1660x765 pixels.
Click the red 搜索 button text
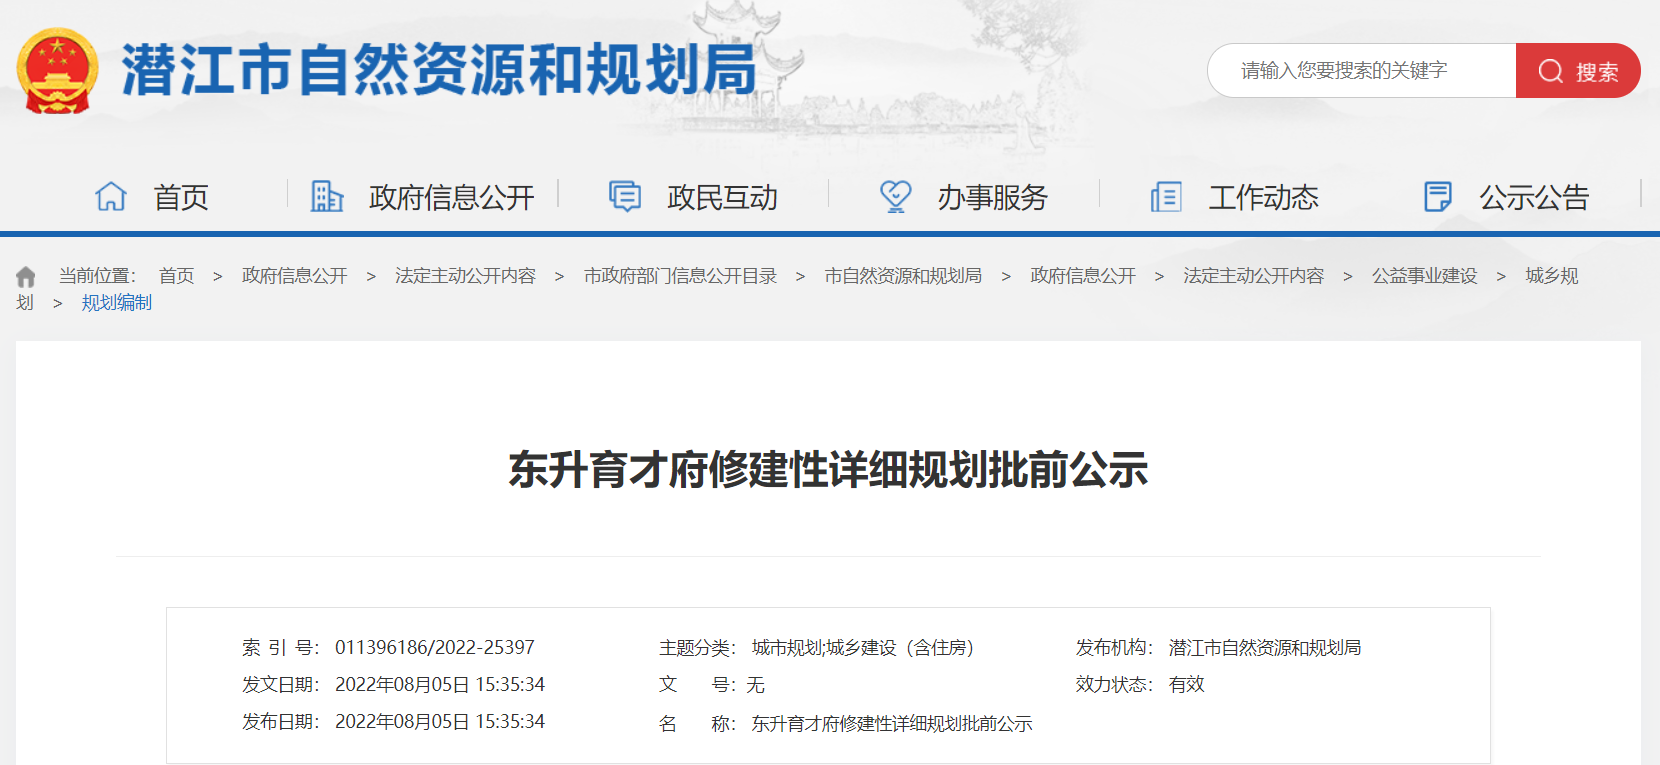pyautogui.click(x=1597, y=72)
